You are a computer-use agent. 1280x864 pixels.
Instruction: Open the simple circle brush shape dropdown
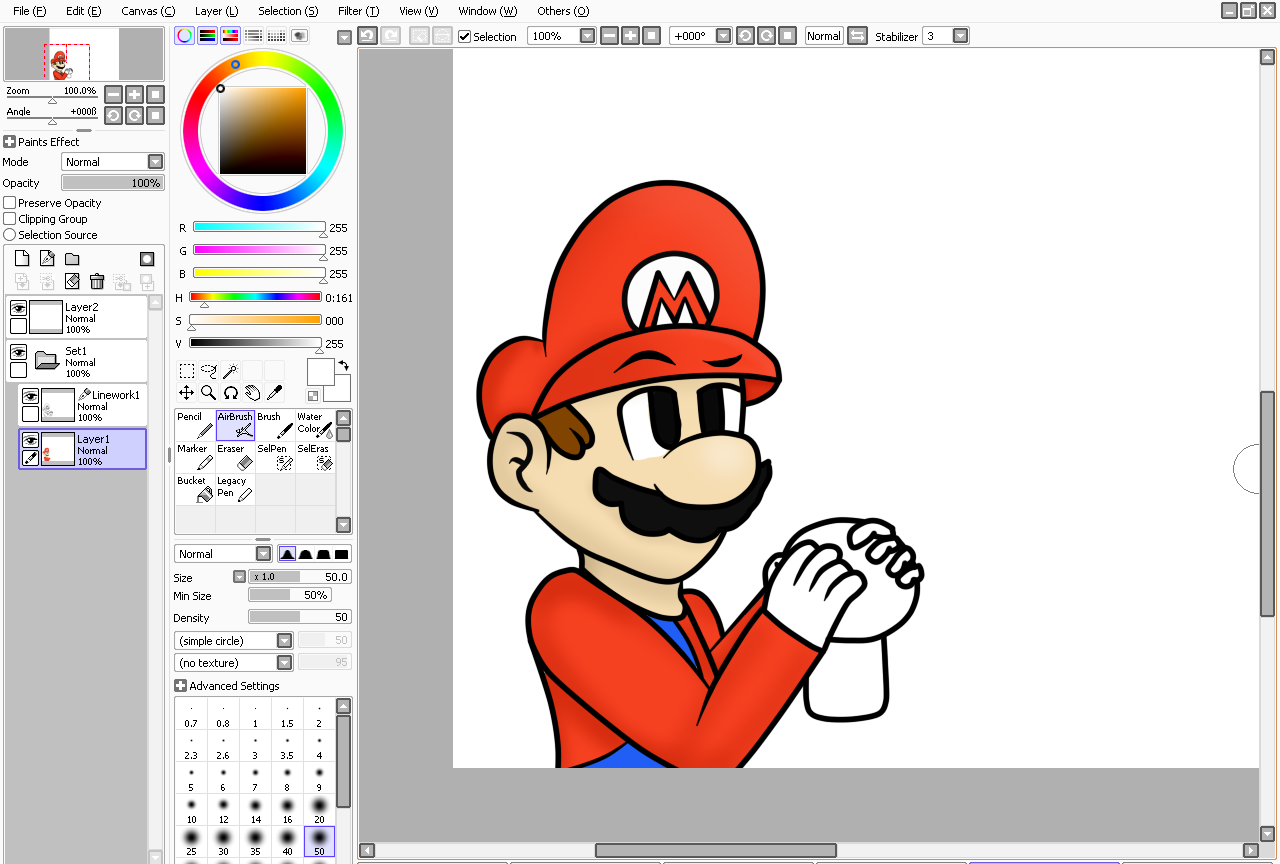pos(284,641)
